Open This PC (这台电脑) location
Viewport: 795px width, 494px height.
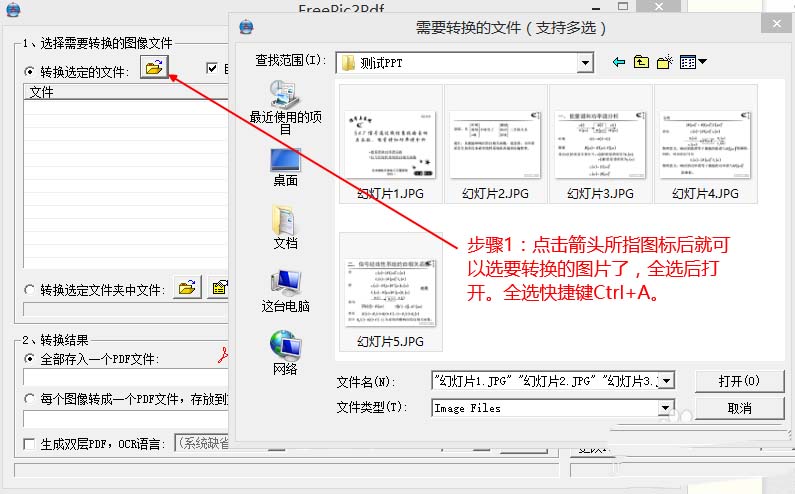(x=285, y=291)
